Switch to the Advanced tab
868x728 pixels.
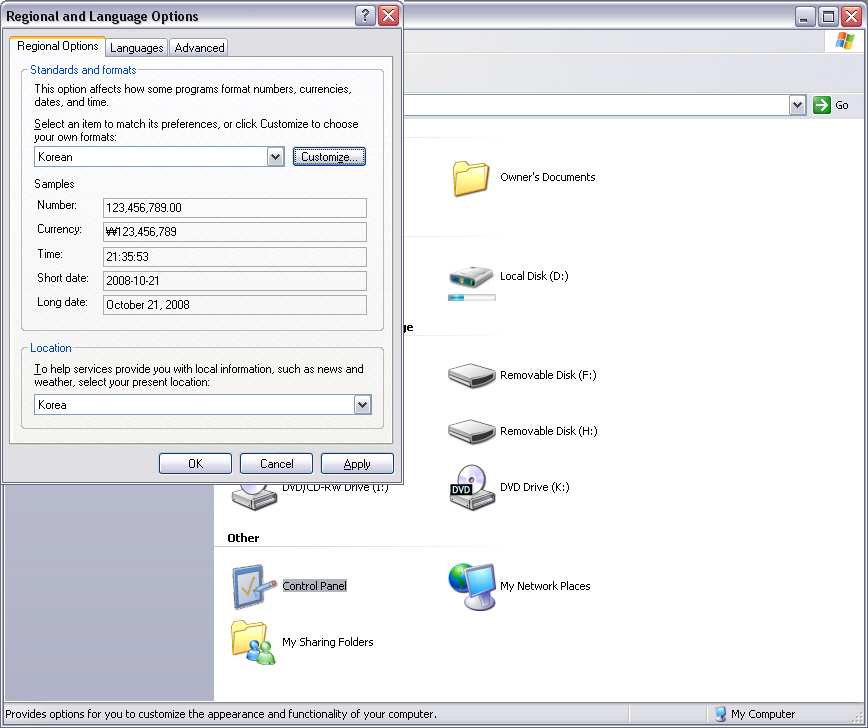[x=199, y=48]
